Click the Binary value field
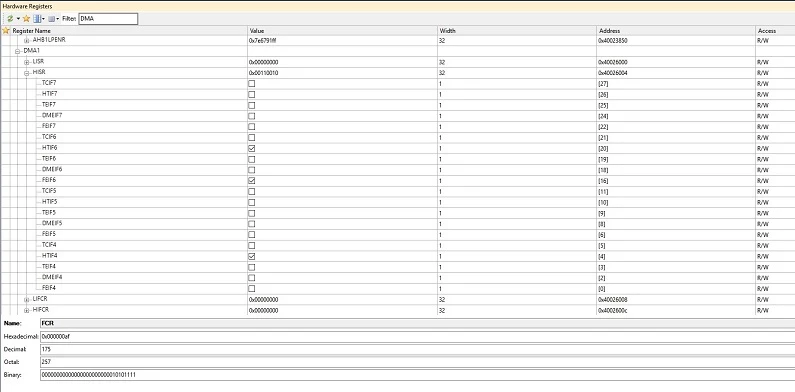Image resolution: width=795 pixels, height=392 pixels. click(417, 375)
